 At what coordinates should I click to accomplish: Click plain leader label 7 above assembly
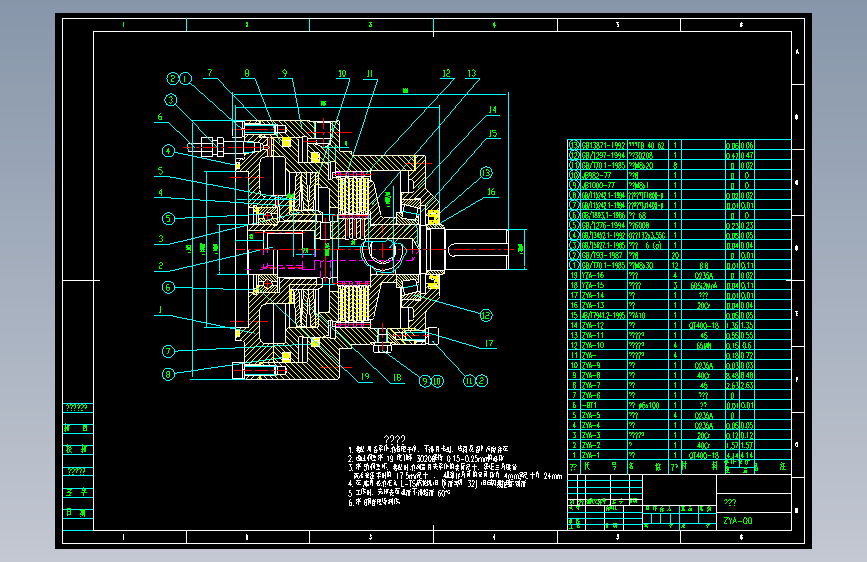pyautogui.click(x=210, y=73)
